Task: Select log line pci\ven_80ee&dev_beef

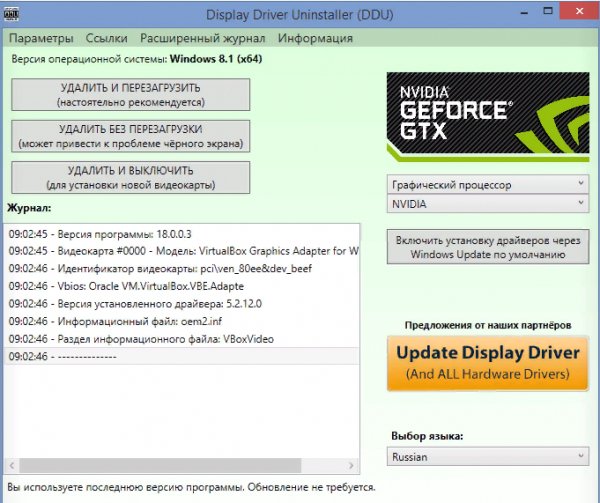Action: (182, 269)
